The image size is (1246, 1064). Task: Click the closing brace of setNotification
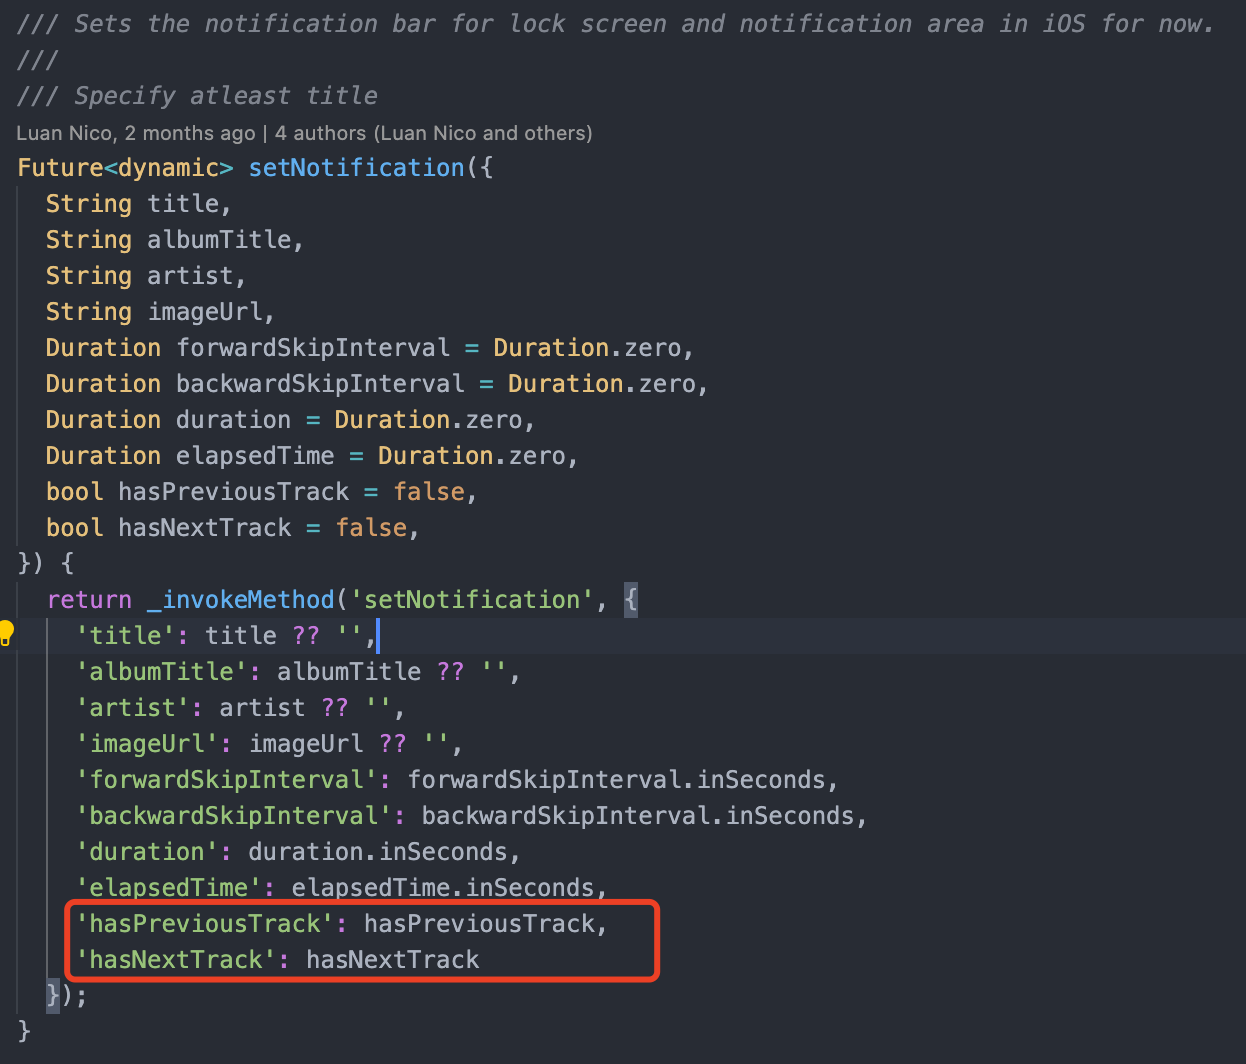pos(22,1030)
